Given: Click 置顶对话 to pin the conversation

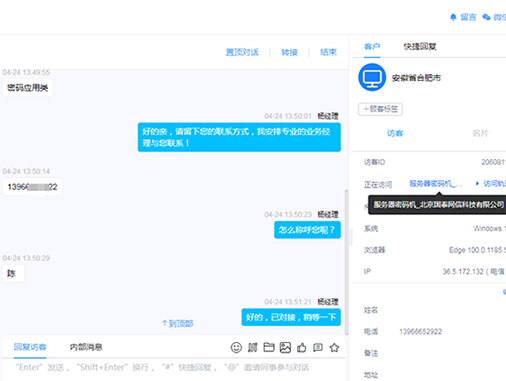Looking at the screenshot, I should pos(242,52).
